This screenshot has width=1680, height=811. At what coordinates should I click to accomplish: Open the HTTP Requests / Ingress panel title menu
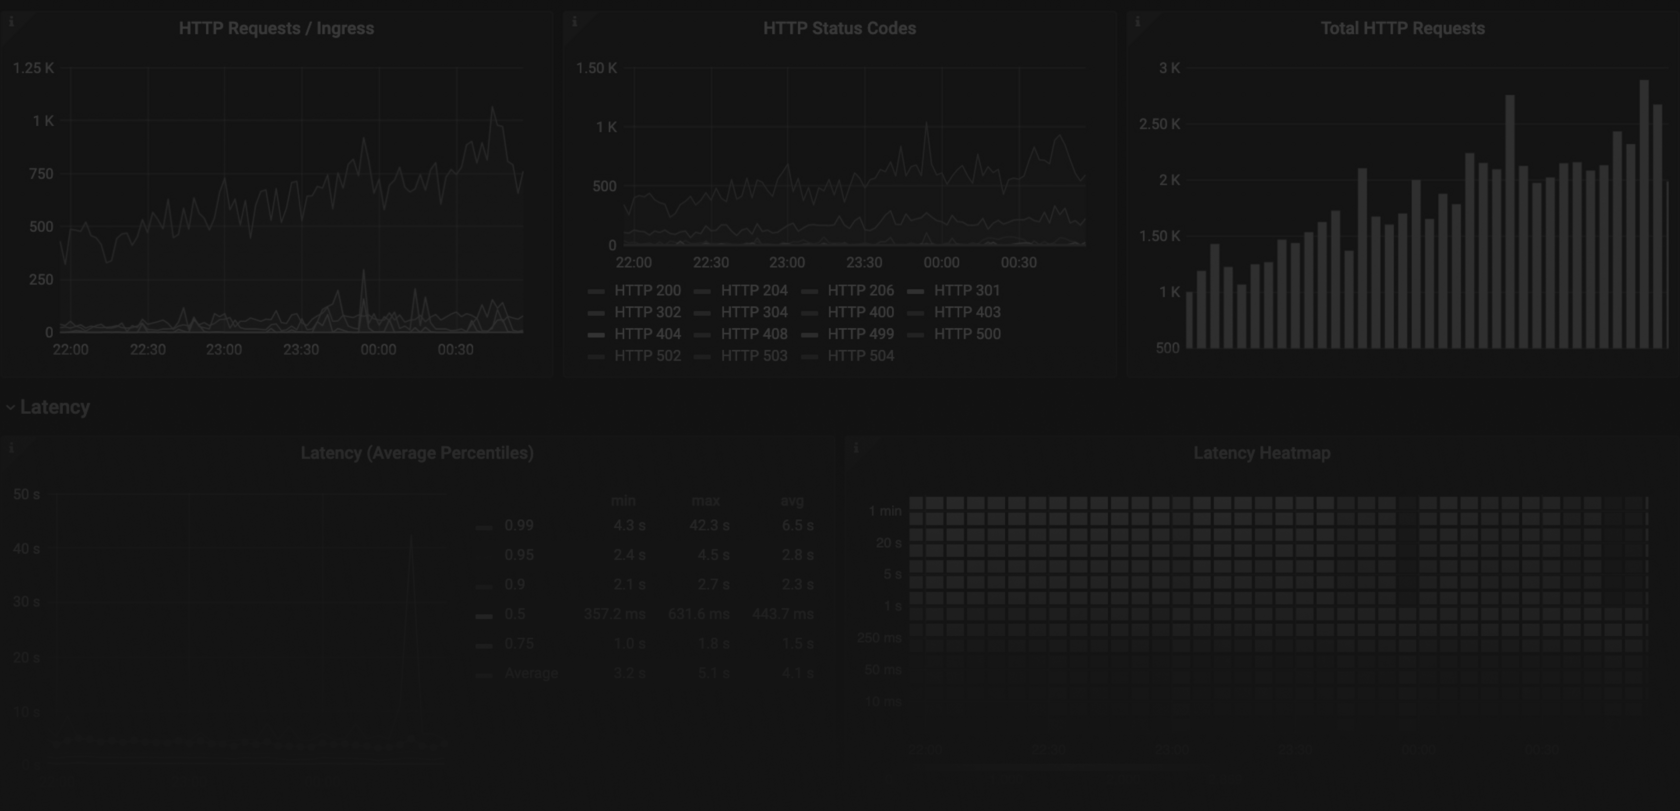pyautogui.click(x=276, y=28)
